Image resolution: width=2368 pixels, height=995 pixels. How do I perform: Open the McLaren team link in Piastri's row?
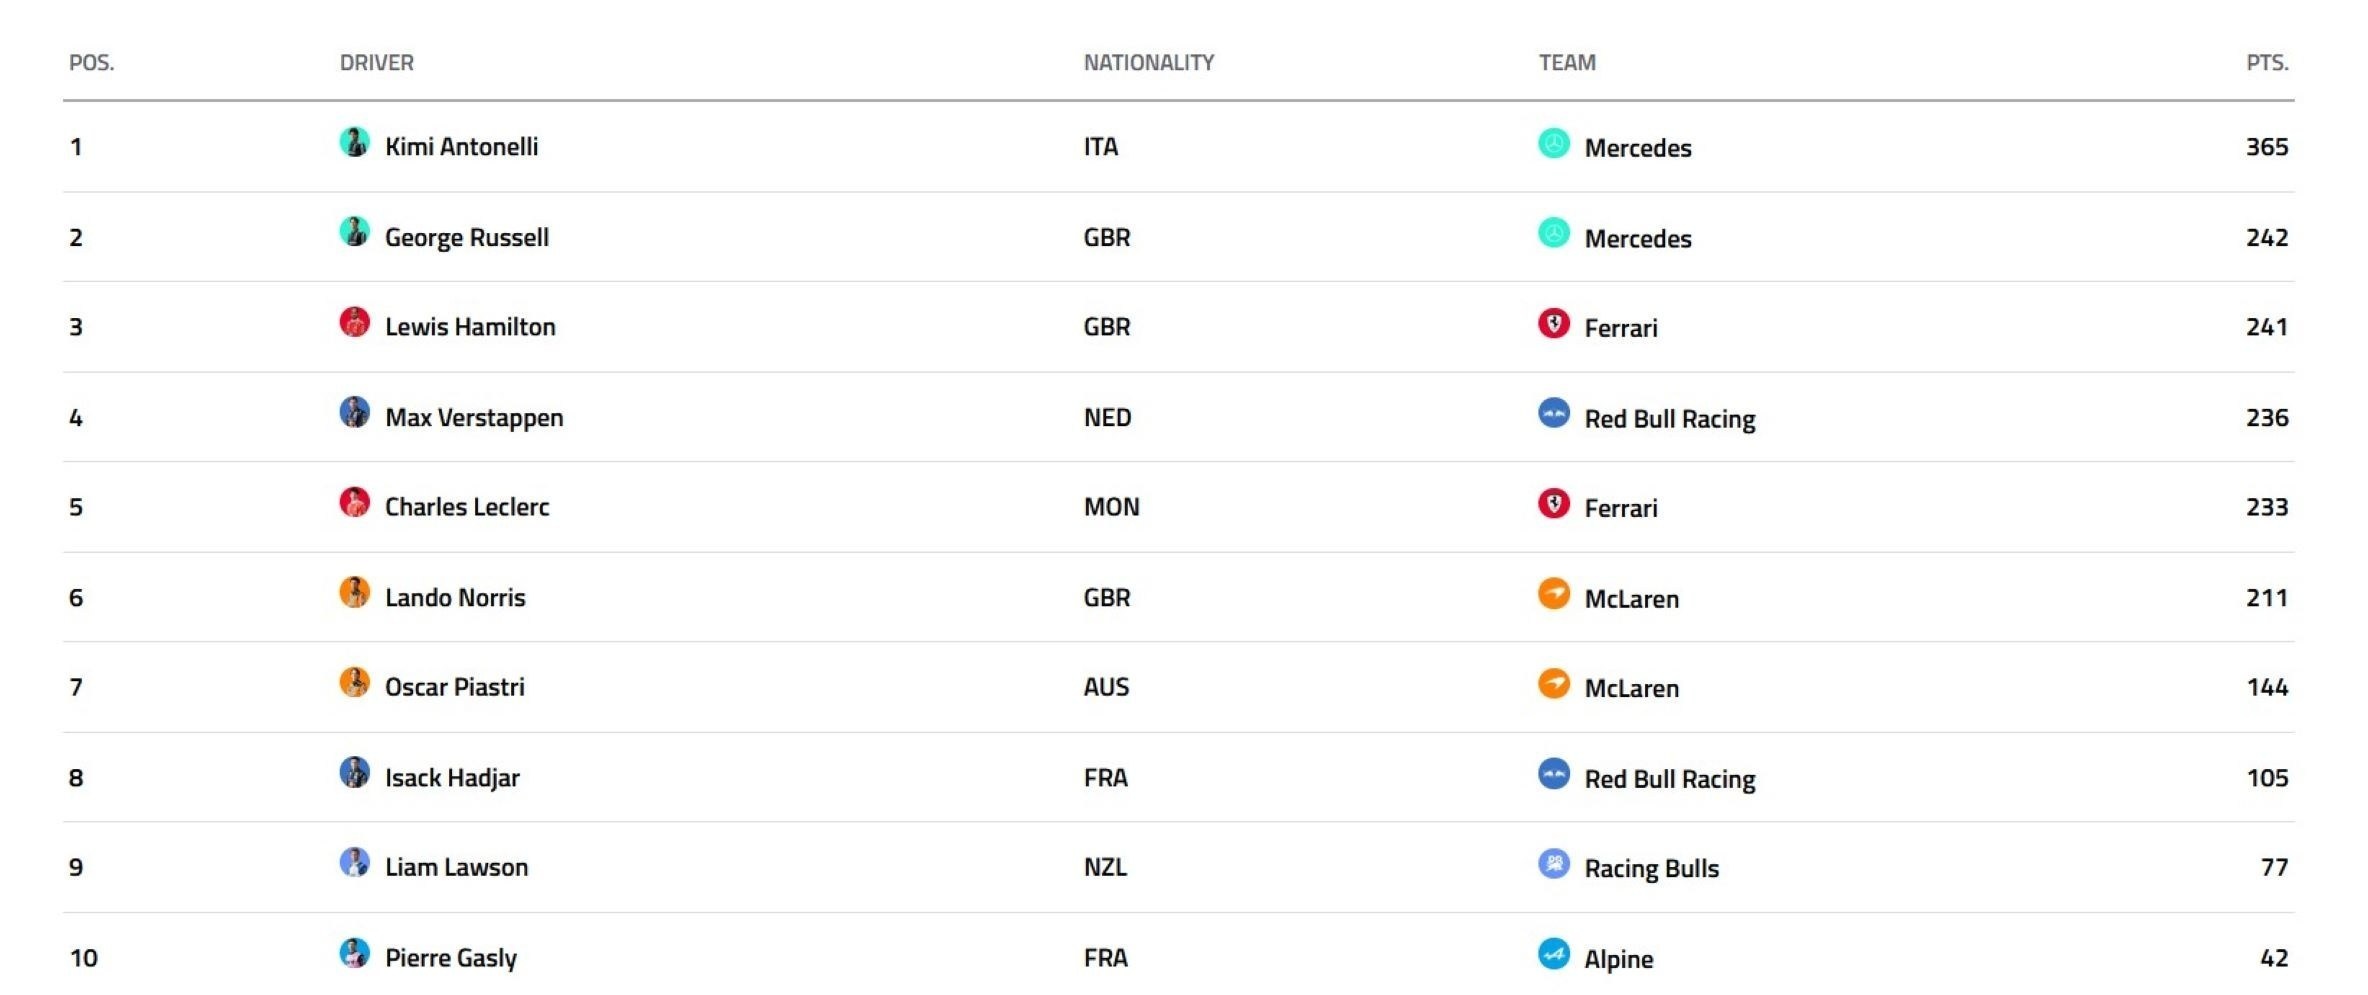pyautogui.click(x=1632, y=688)
